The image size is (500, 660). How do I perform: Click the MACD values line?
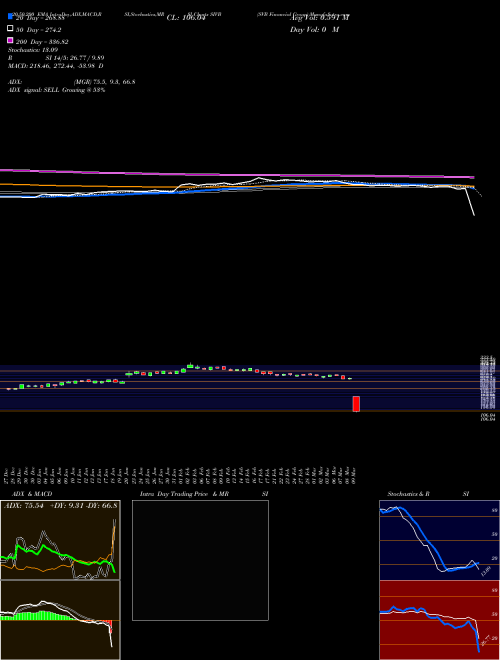[x=56, y=66]
